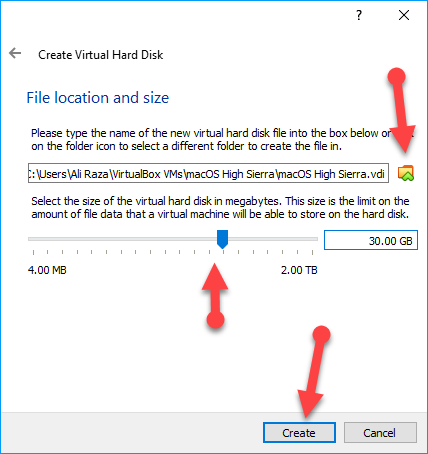Open the folder browse icon beside file path

click(x=406, y=173)
